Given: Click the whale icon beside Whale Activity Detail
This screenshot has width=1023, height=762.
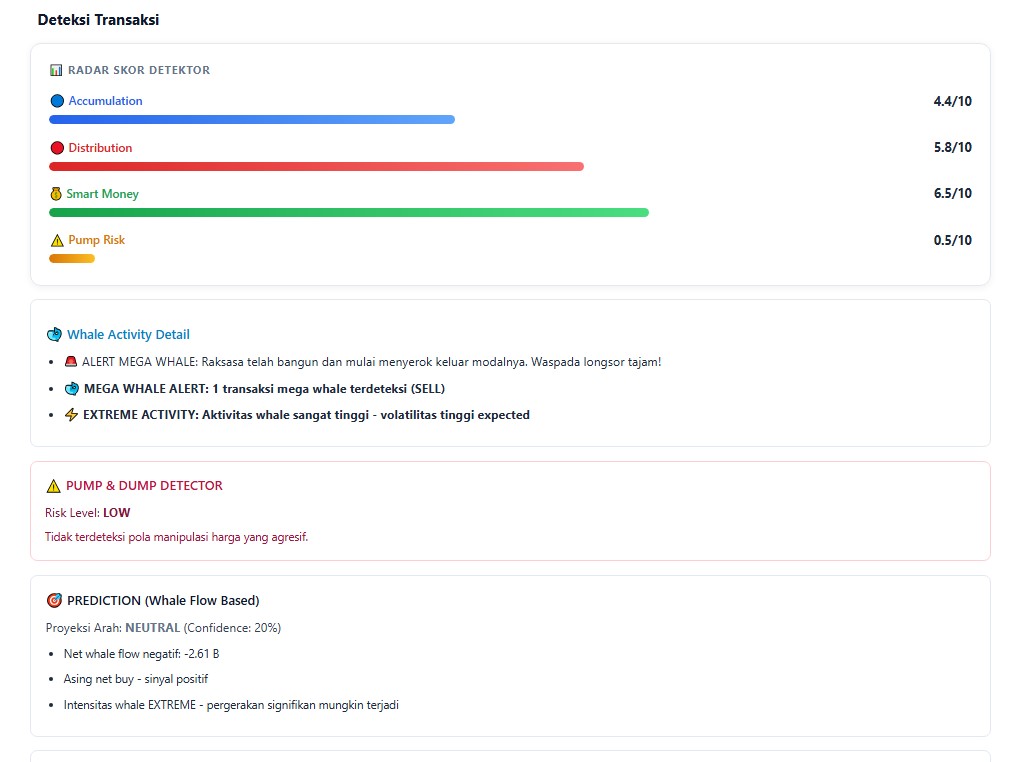Looking at the screenshot, I should click(54, 335).
